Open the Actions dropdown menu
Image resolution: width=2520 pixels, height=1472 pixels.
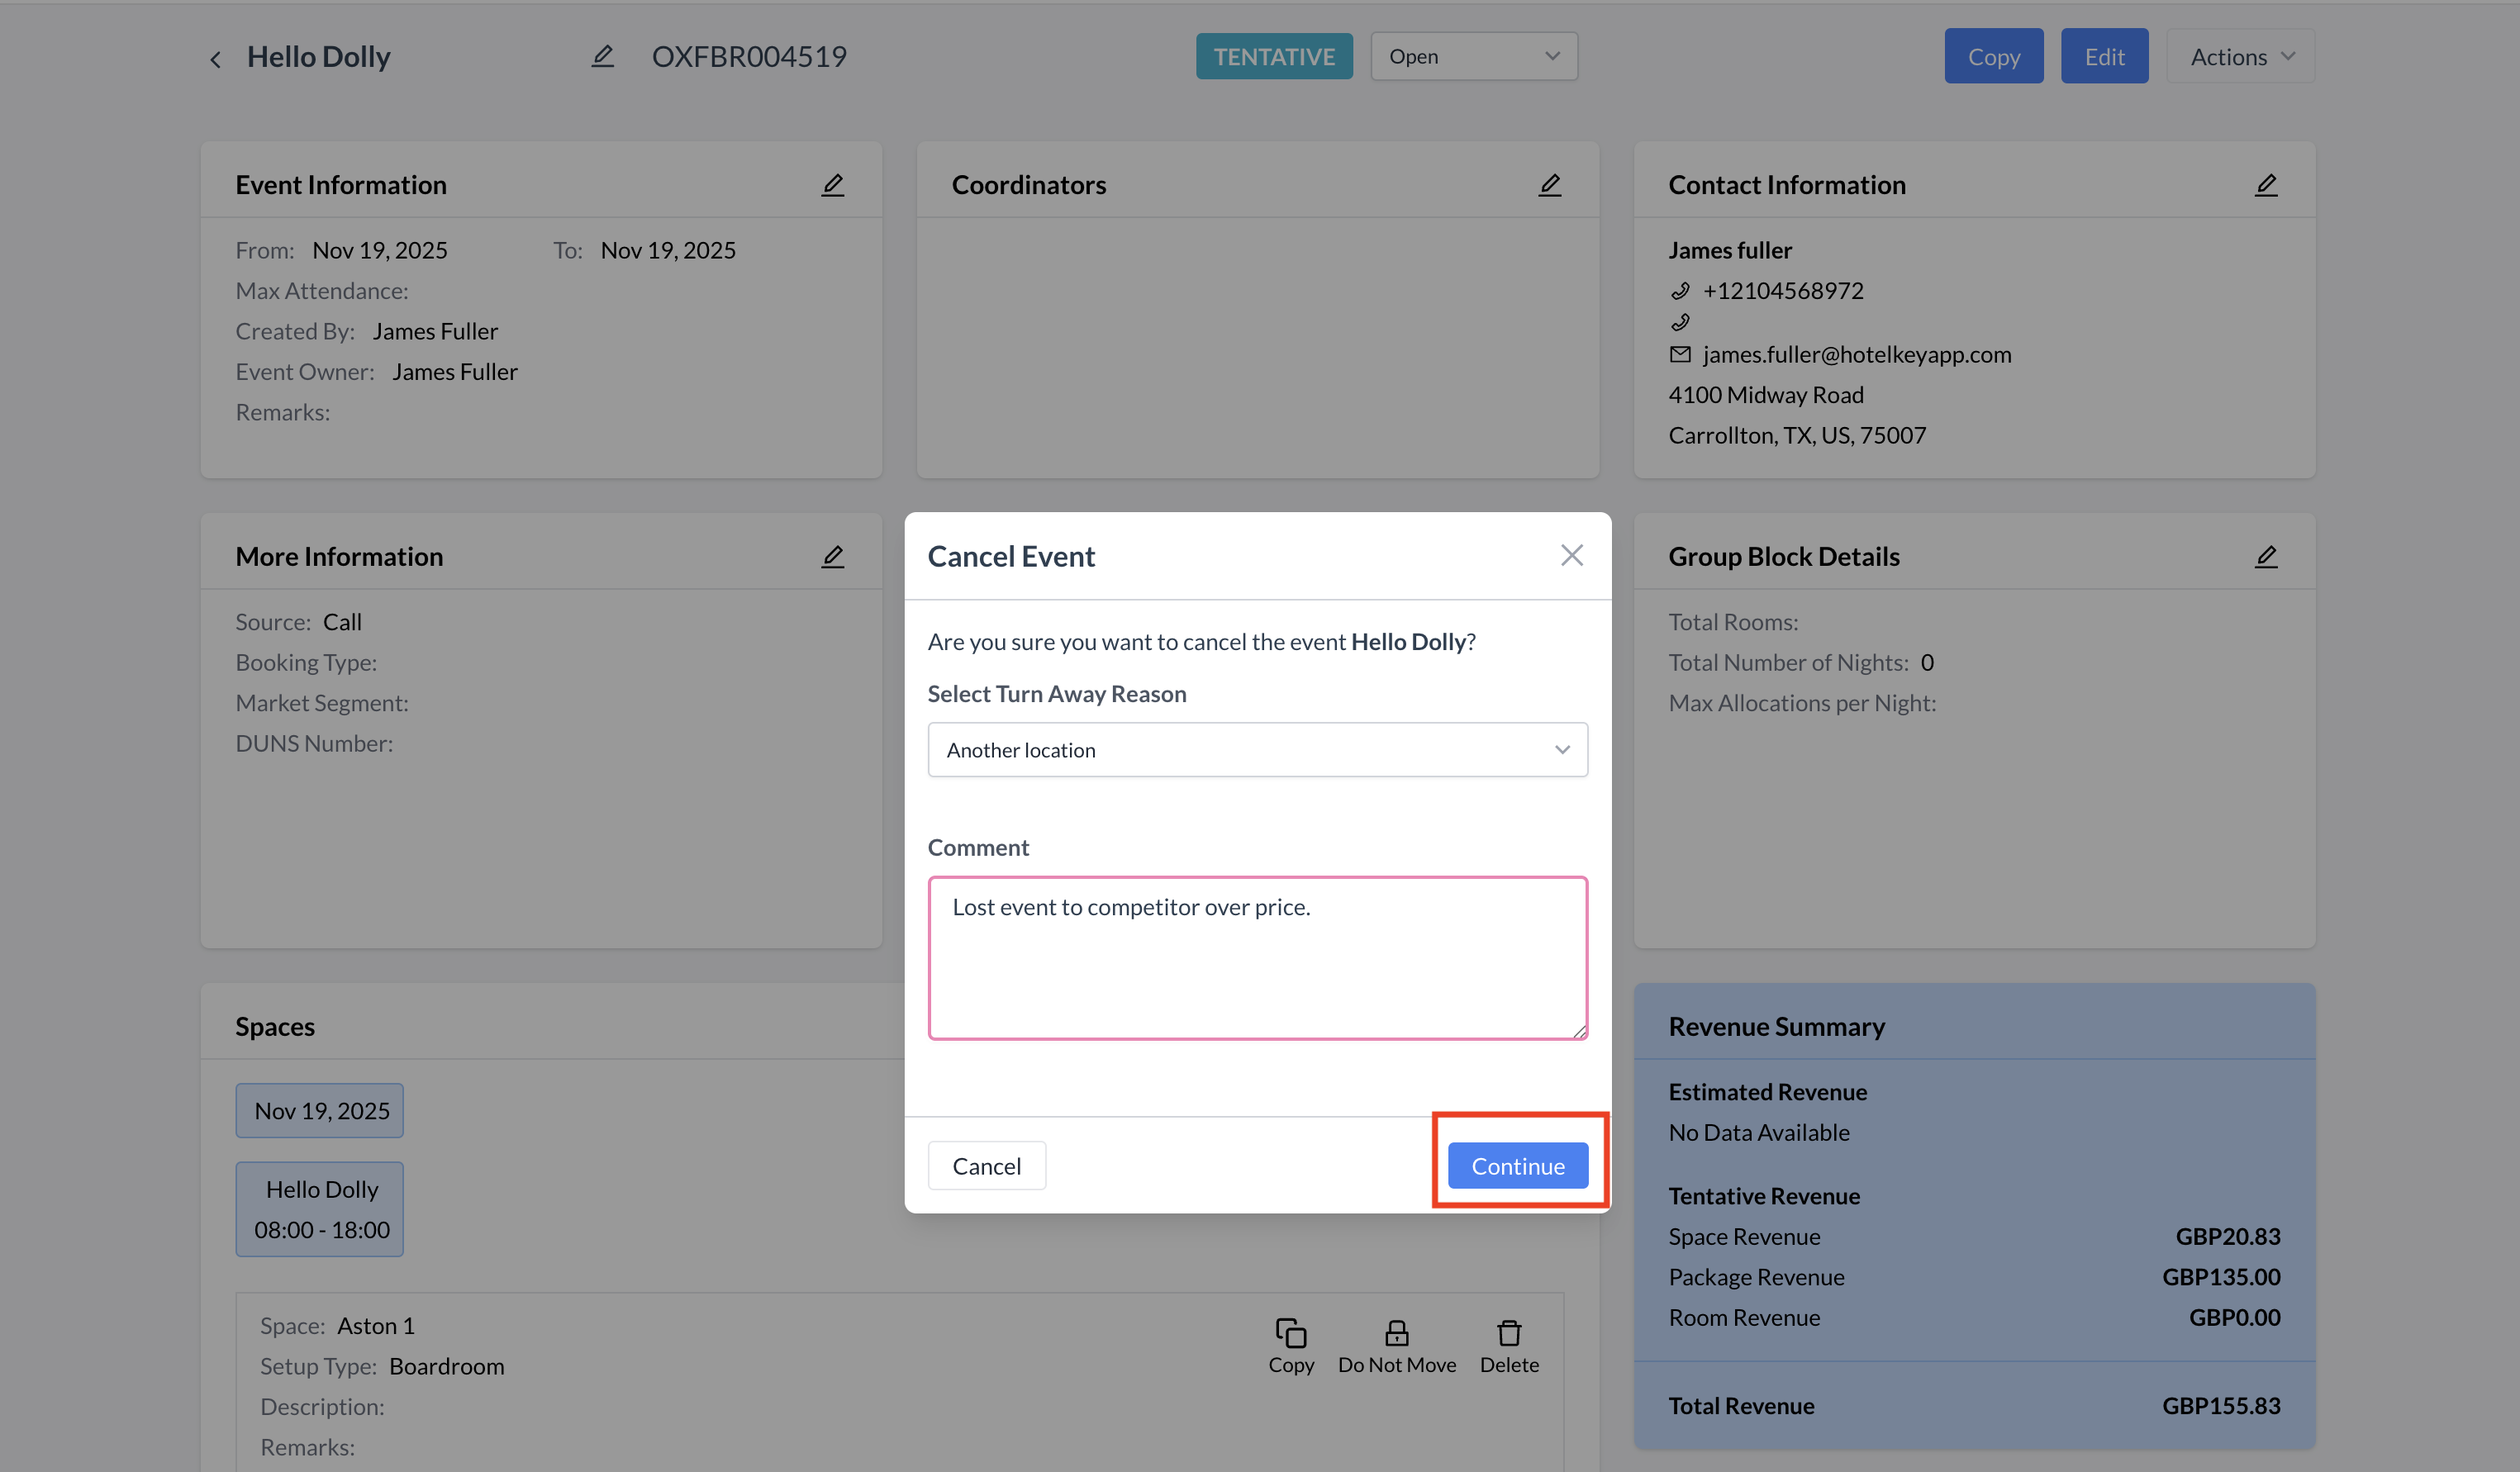pyautogui.click(x=2240, y=57)
